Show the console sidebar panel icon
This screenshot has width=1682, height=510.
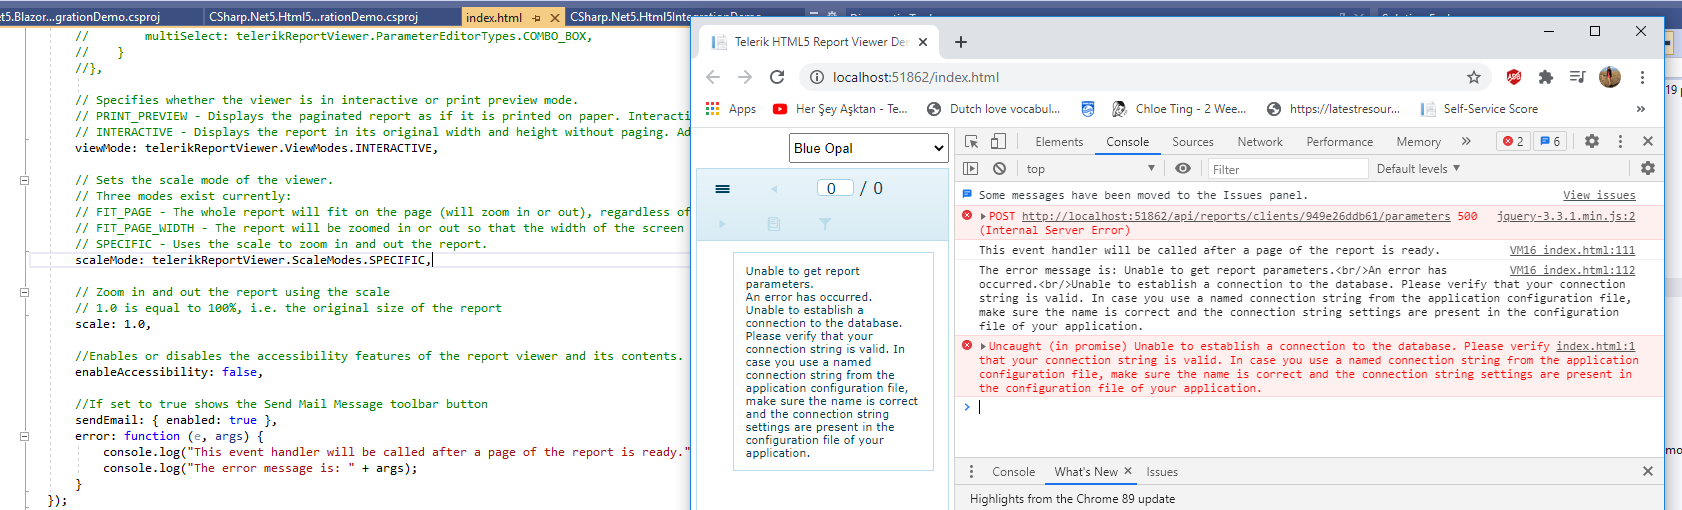point(970,169)
